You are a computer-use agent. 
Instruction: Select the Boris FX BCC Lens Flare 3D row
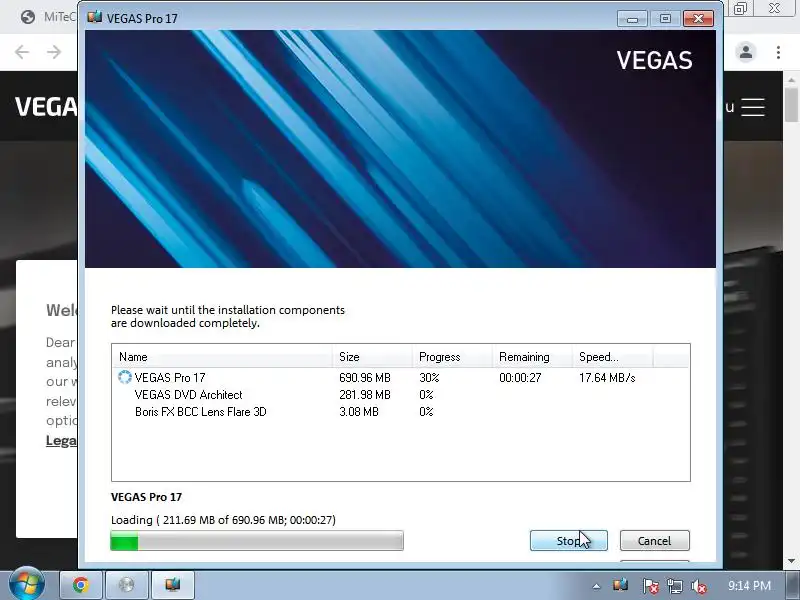pyautogui.click(x=401, y=412)
